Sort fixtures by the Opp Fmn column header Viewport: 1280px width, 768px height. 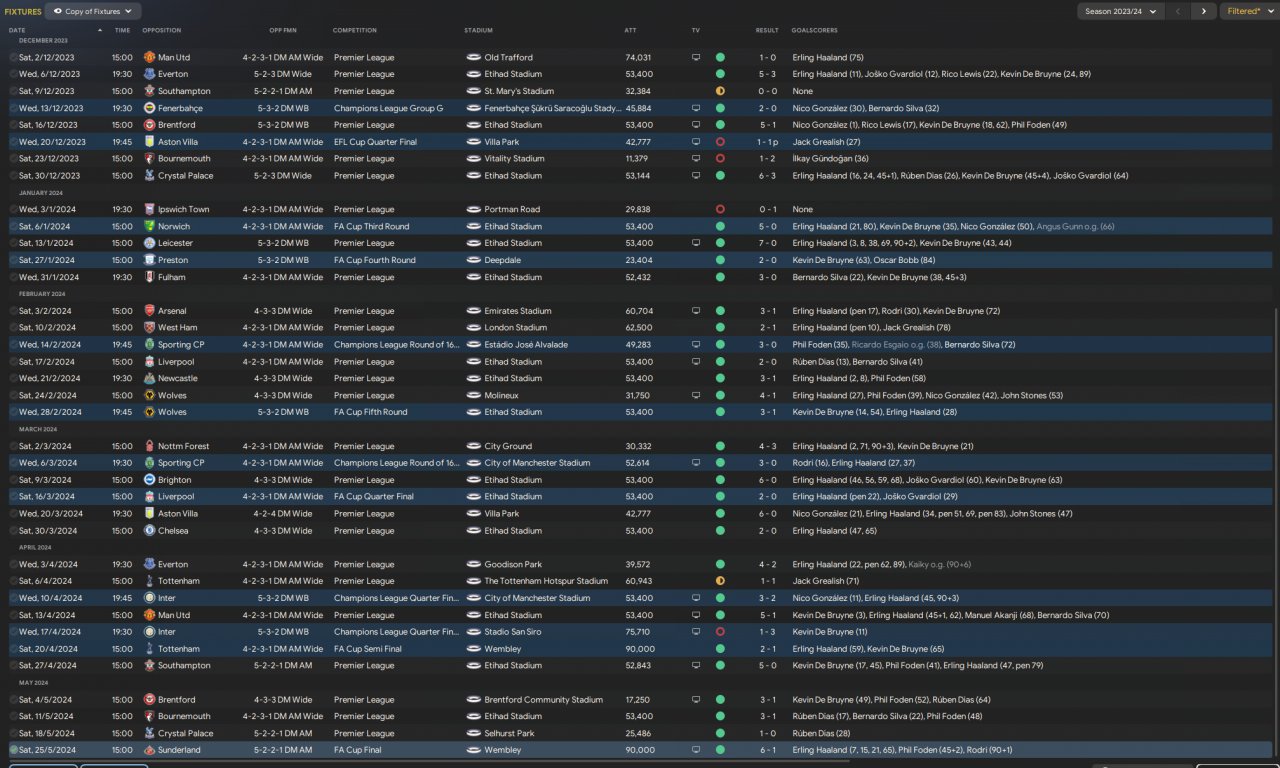[x=283, y=30]
